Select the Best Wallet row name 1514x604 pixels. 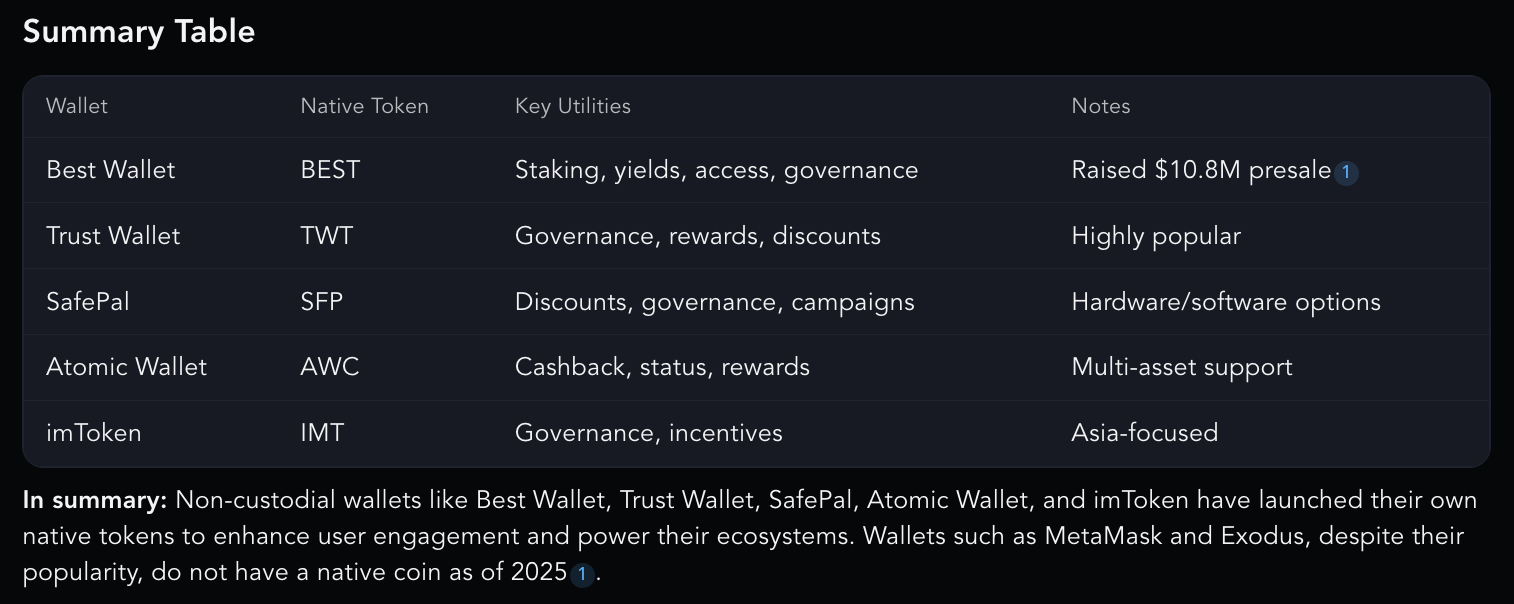(111, 170)
